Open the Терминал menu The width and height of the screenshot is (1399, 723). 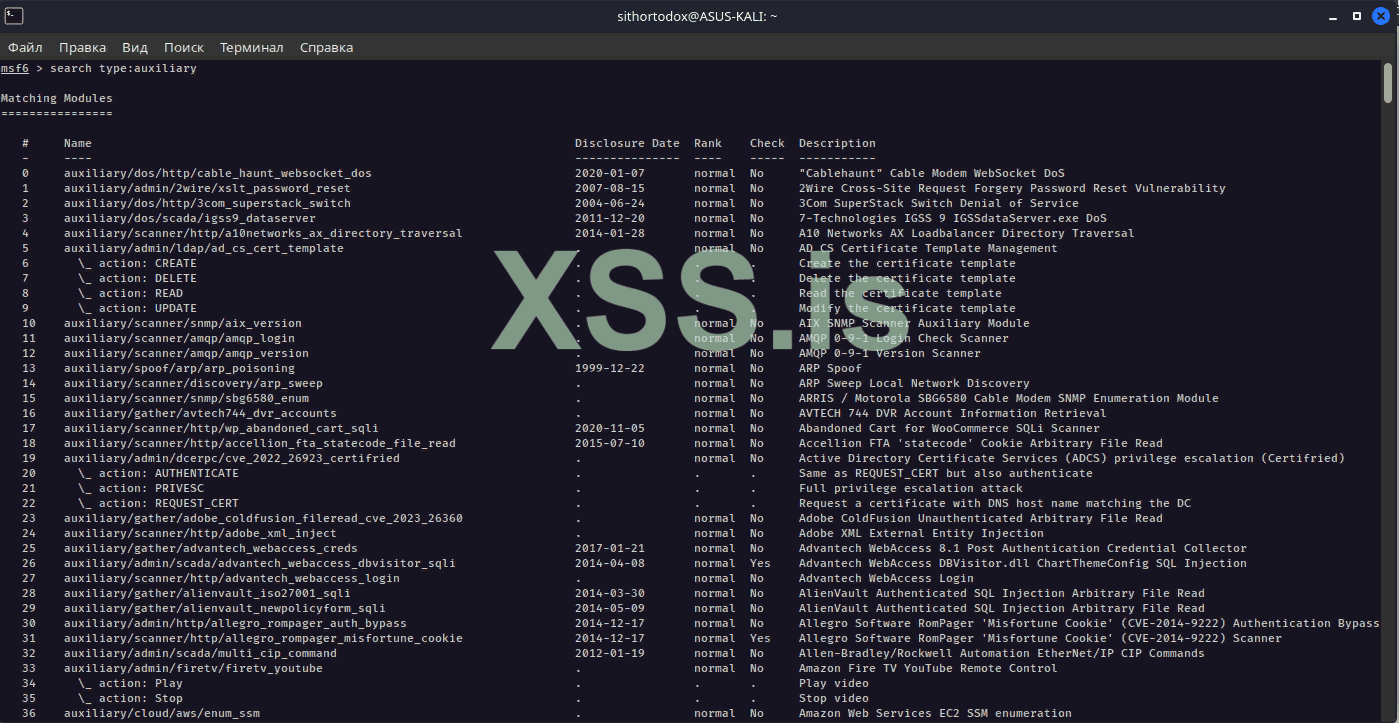252,47
